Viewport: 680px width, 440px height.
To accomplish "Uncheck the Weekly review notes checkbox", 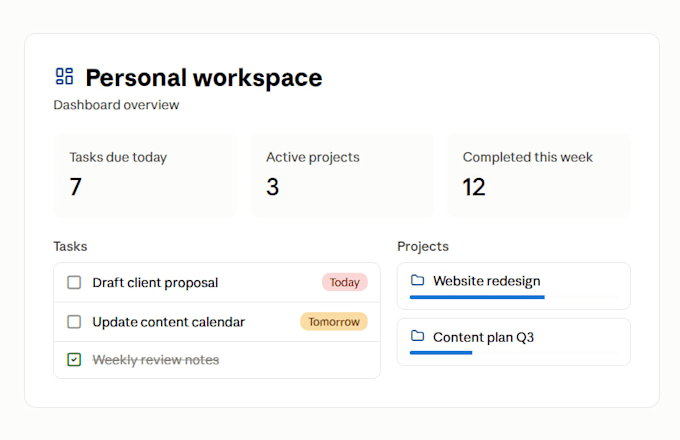I will click(74, 359).
